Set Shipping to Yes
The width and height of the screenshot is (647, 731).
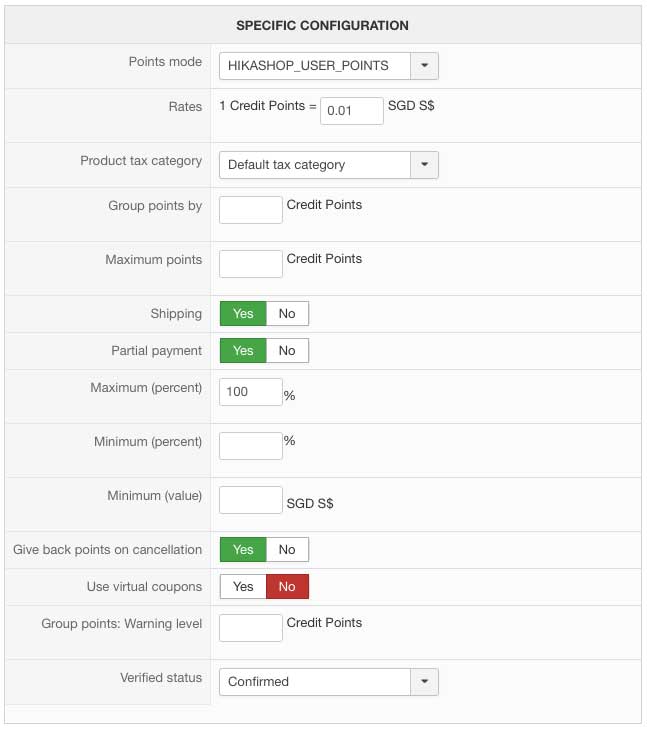point(243,314)
